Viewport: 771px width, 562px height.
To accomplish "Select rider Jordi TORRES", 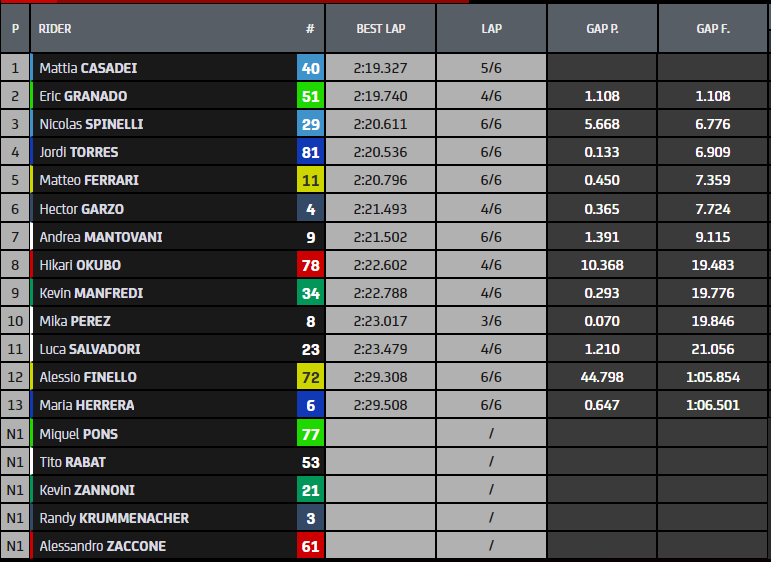I will pos(79,152).
